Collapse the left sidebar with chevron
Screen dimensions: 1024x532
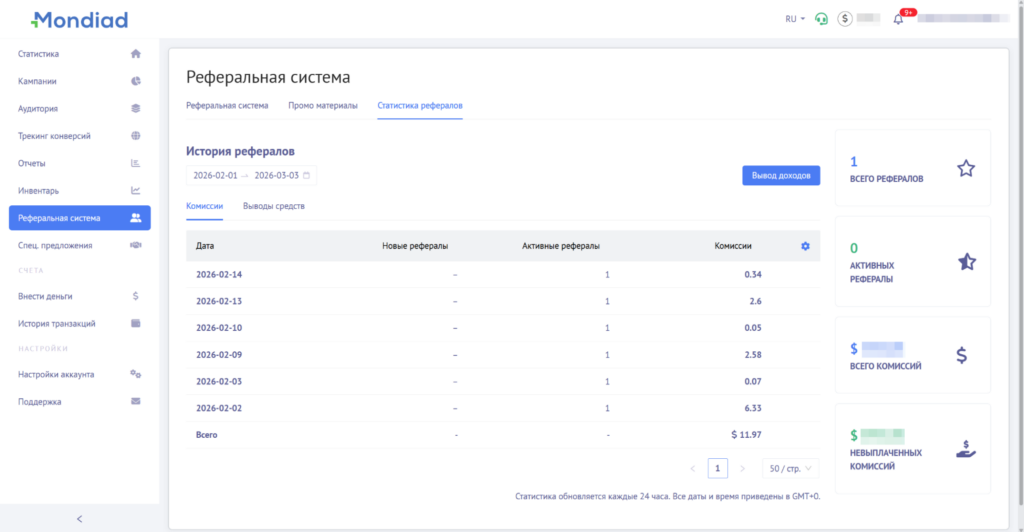point(79,518)
